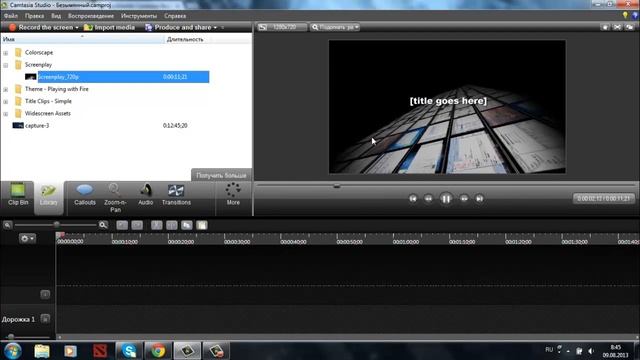This screenshot has height=360, width=640.
Task: Open Google Chrome from the taskbar
Action: [158, 351]
